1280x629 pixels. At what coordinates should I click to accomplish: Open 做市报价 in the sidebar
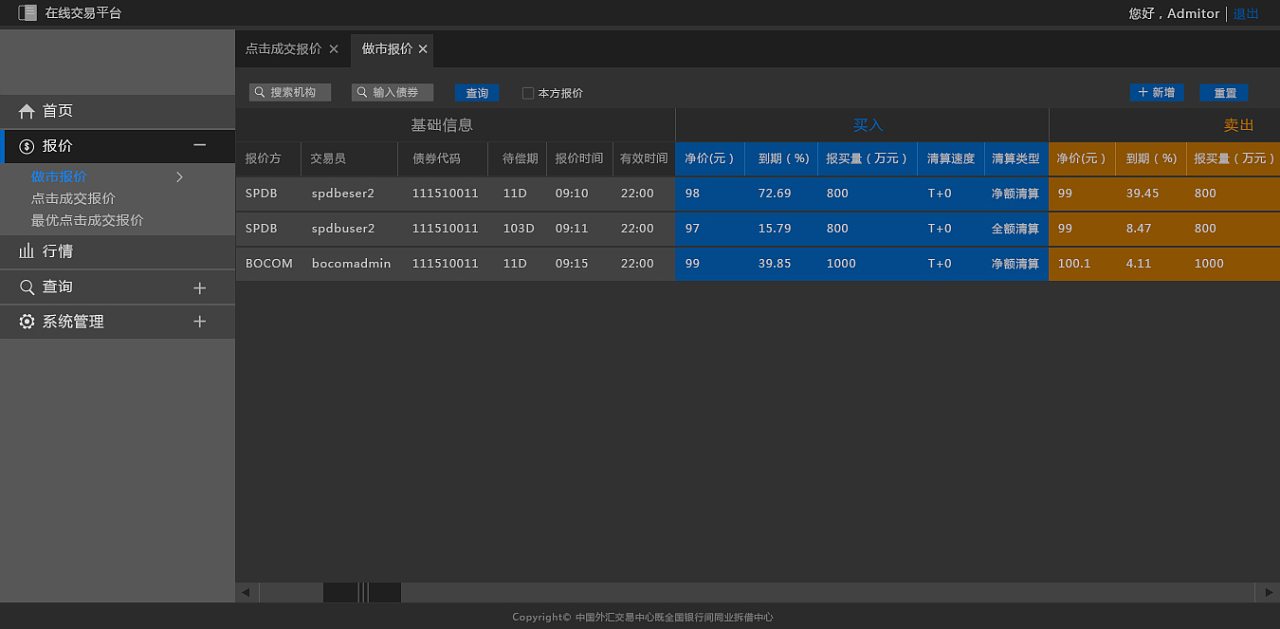pyautogui.click(x=59, y=177)
